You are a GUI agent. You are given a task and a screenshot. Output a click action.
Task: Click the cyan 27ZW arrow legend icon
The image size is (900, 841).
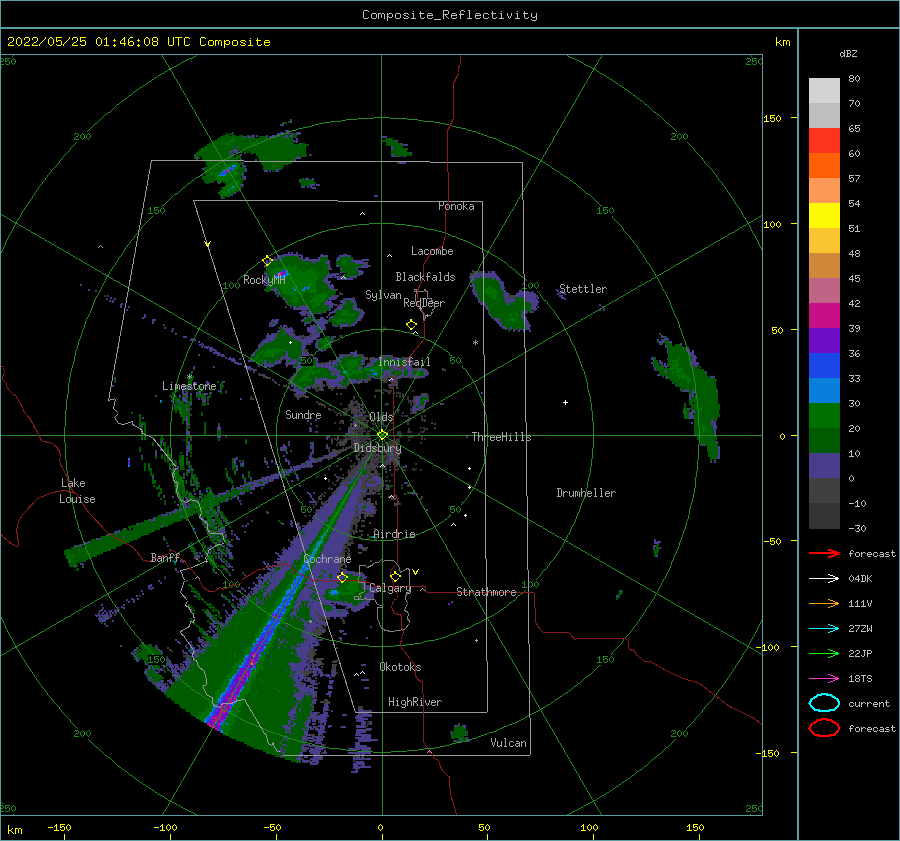tap(824, 629)
